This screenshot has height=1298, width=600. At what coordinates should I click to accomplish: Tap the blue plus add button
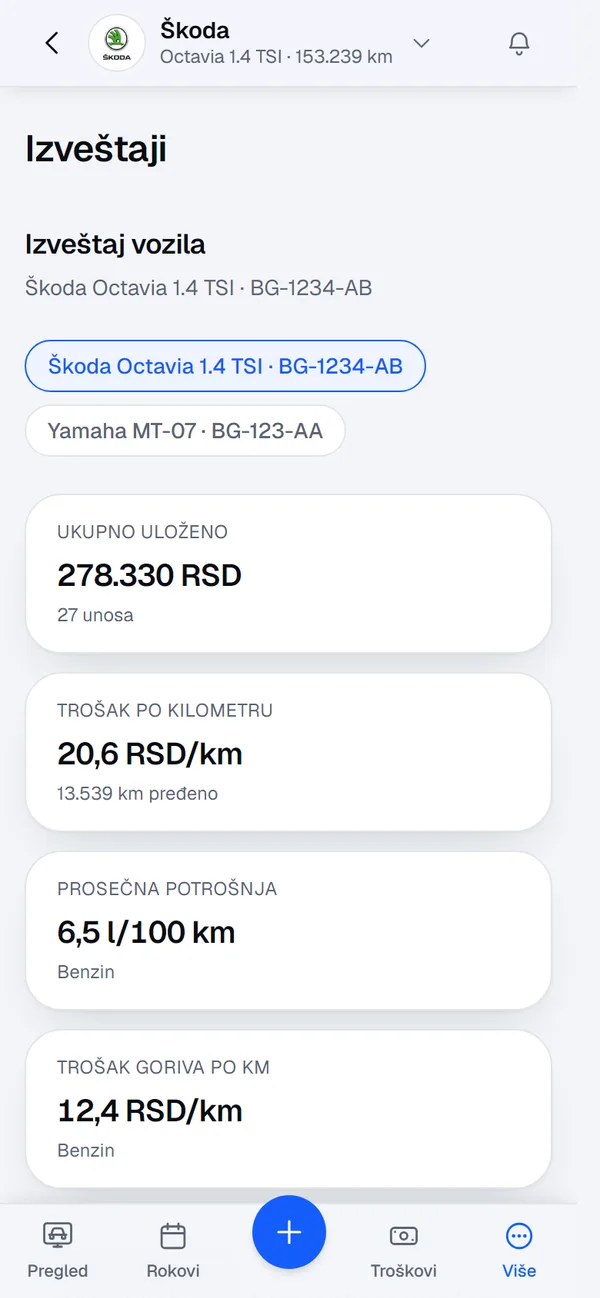(289, 1232)
